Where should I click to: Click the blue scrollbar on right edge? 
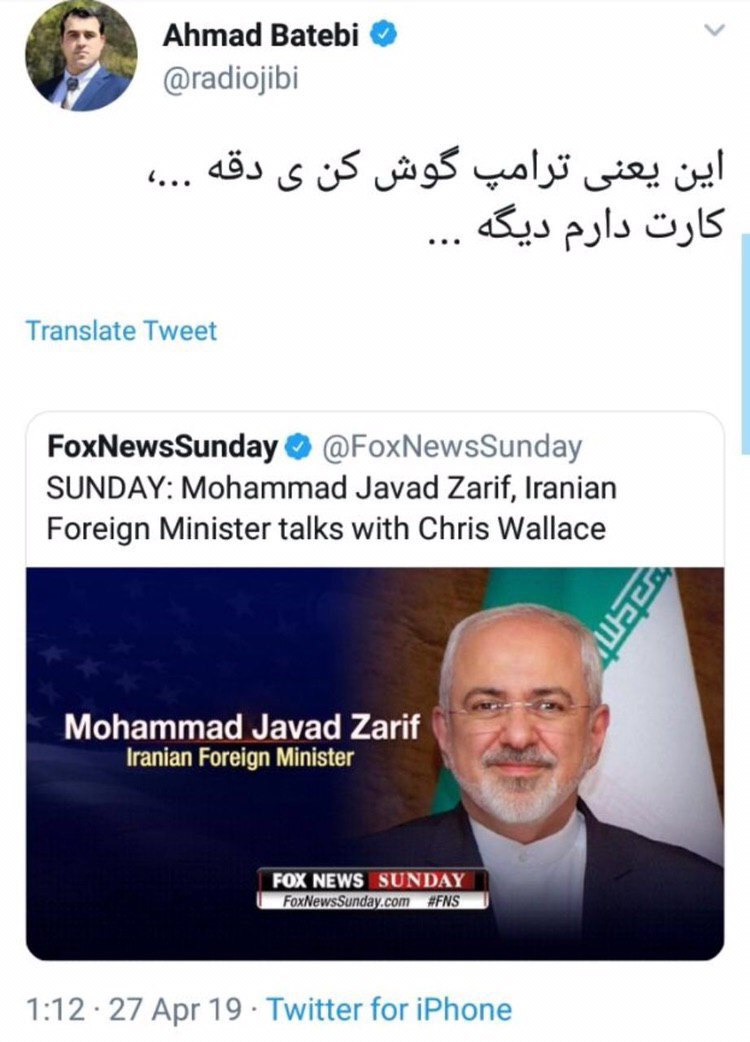(745, 344)
